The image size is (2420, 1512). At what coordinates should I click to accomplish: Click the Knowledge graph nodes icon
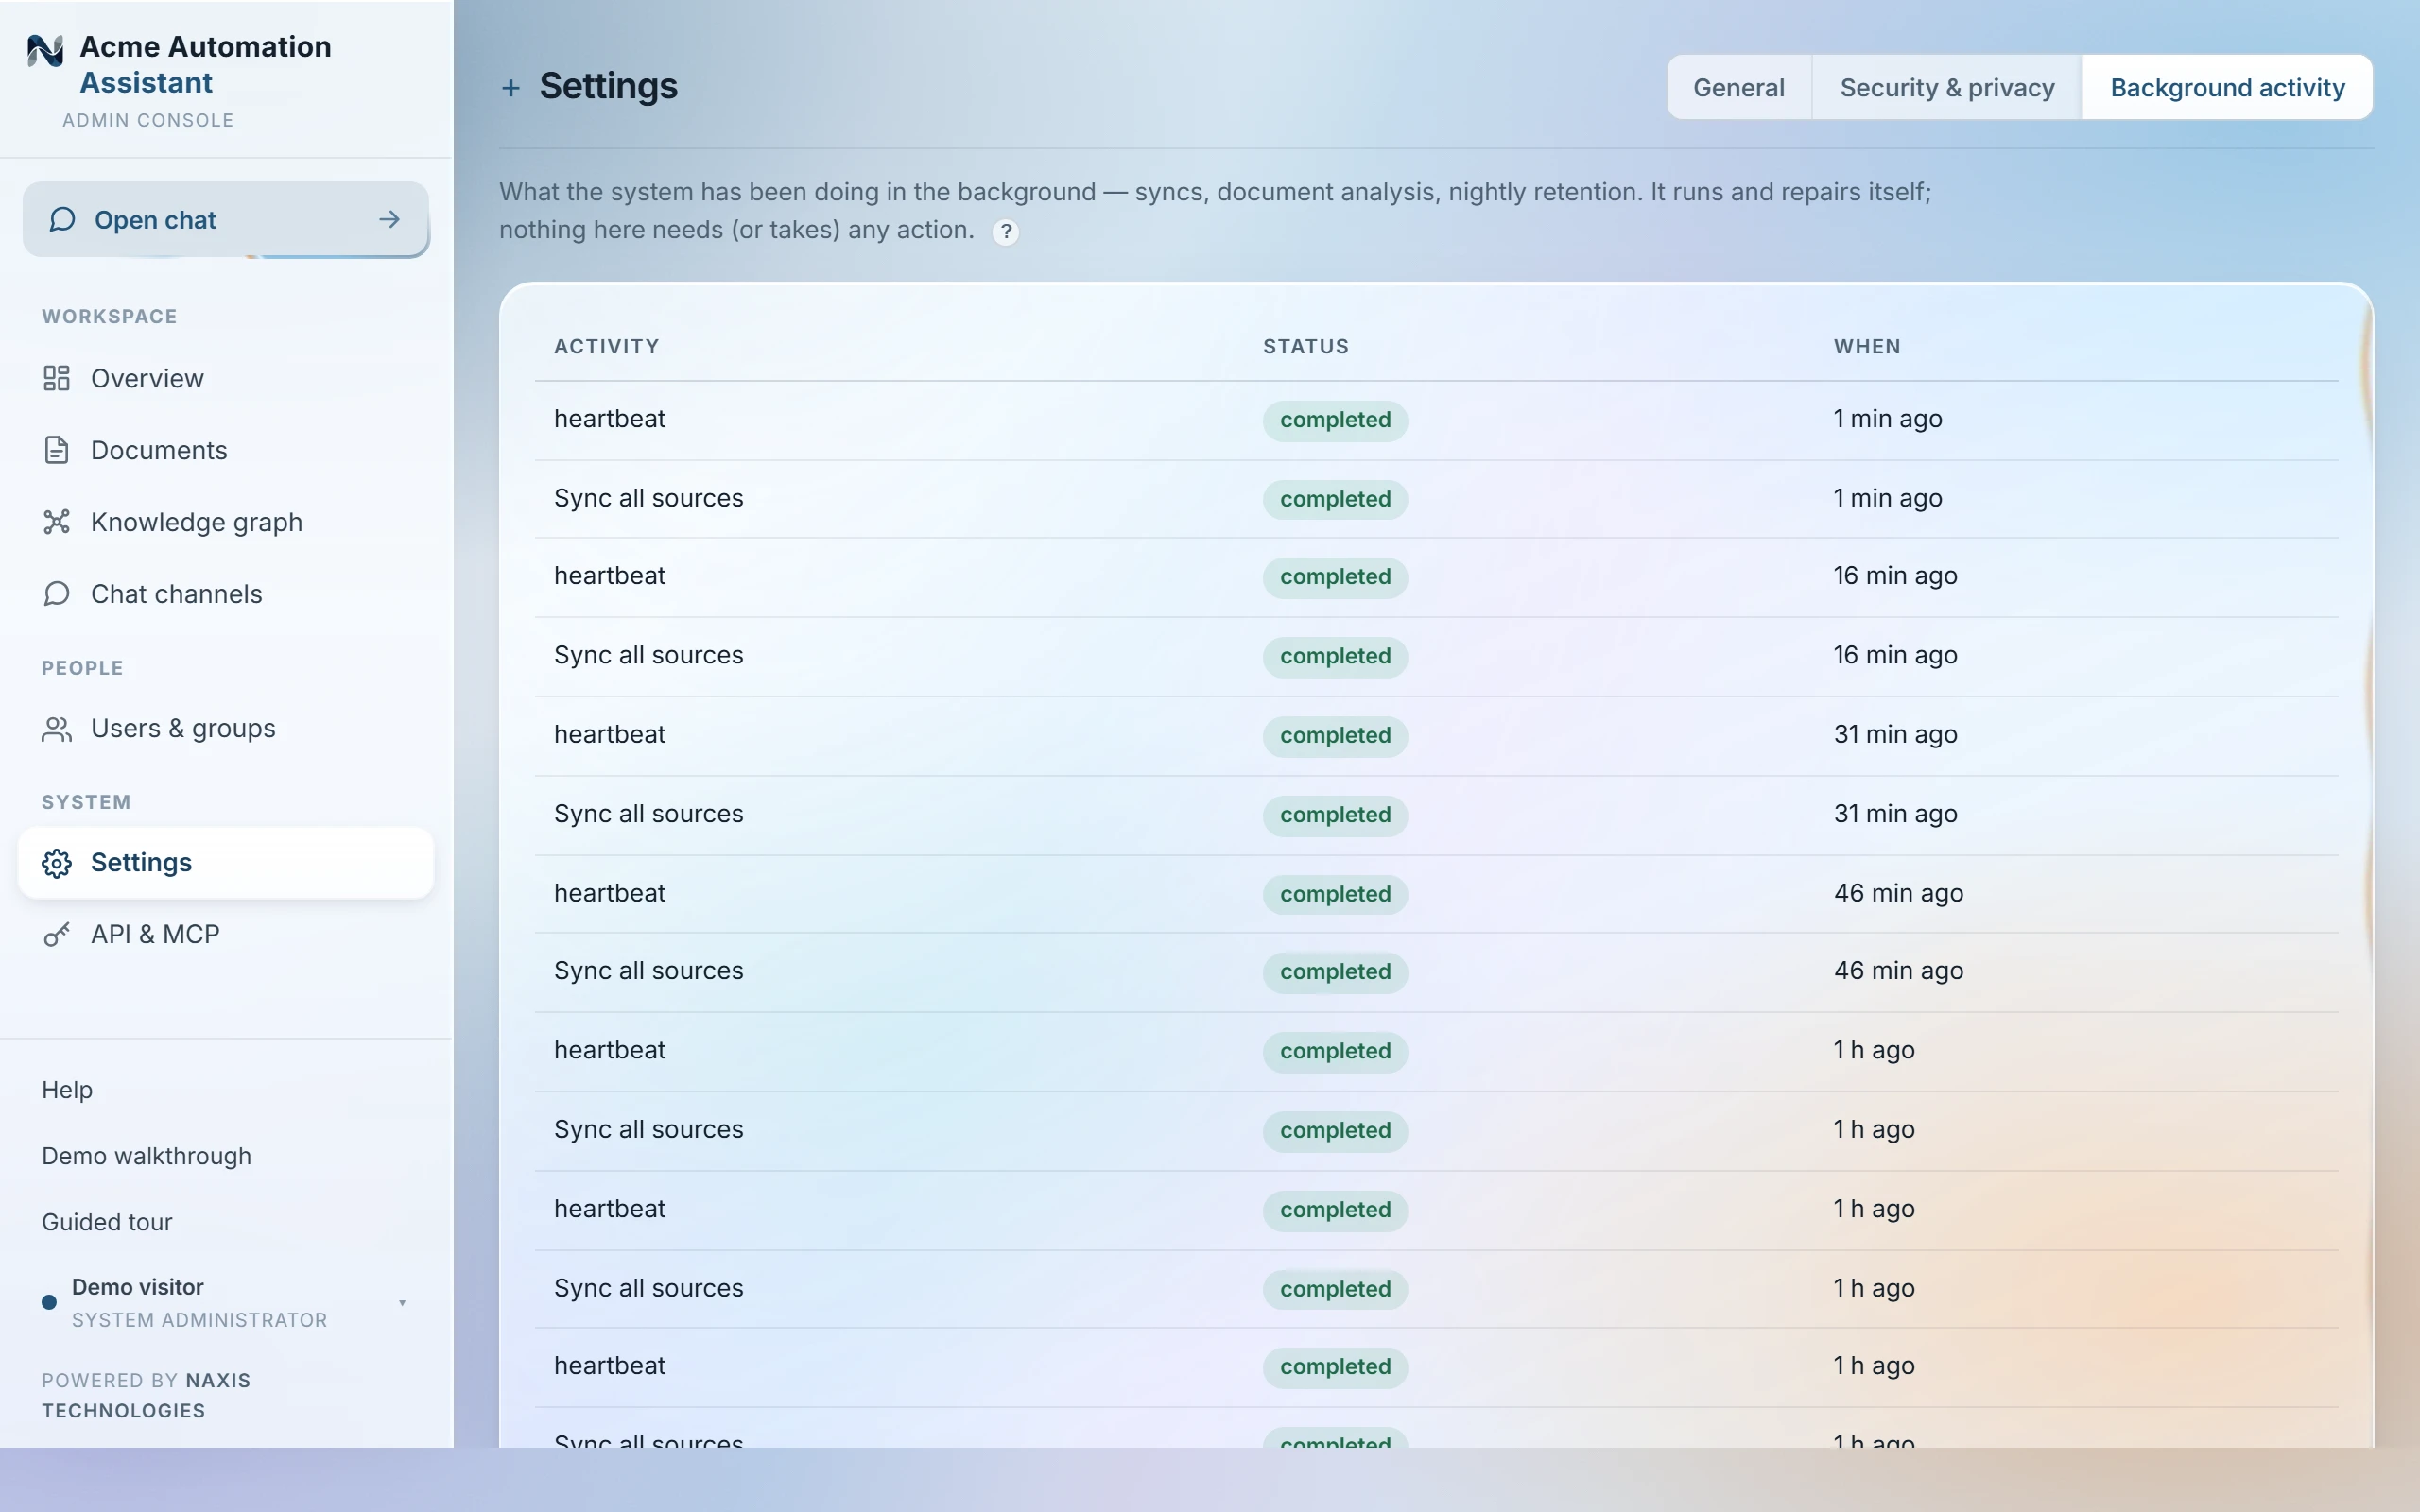[56, 522]
